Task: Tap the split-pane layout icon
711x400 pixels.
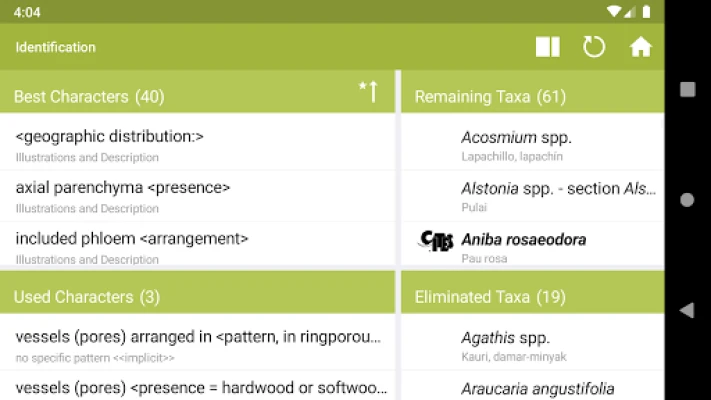Action: coord(547,47)
